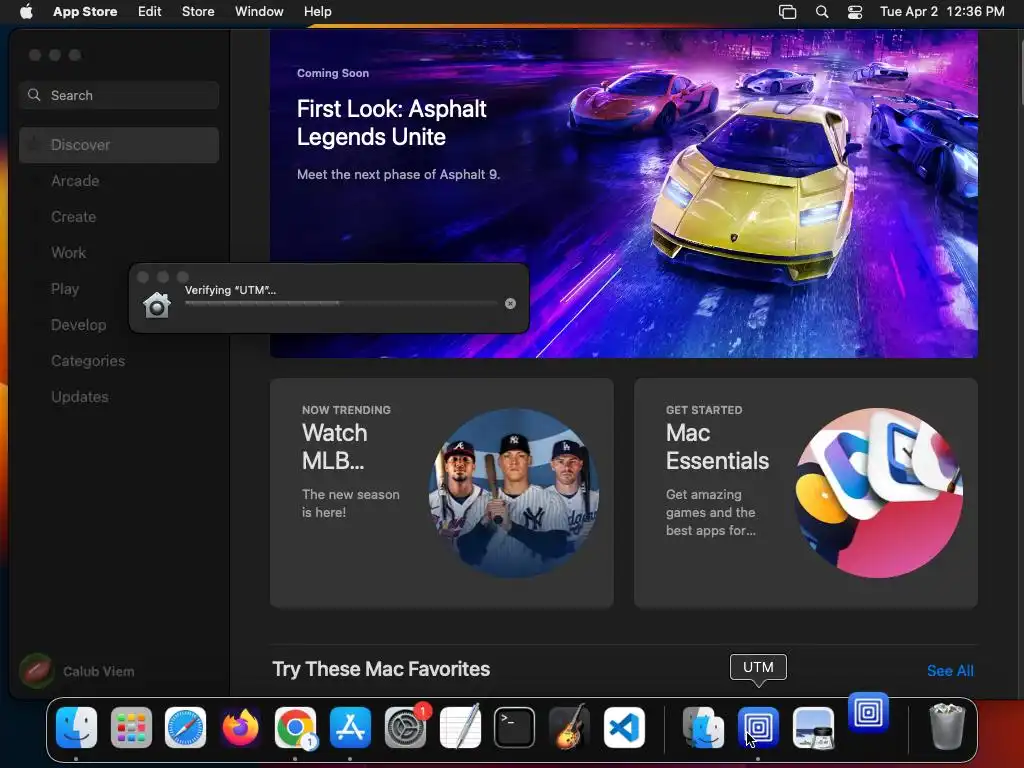The image size is (1024, 768).
Task: Switch to the Work section
Action: (119, 253)
